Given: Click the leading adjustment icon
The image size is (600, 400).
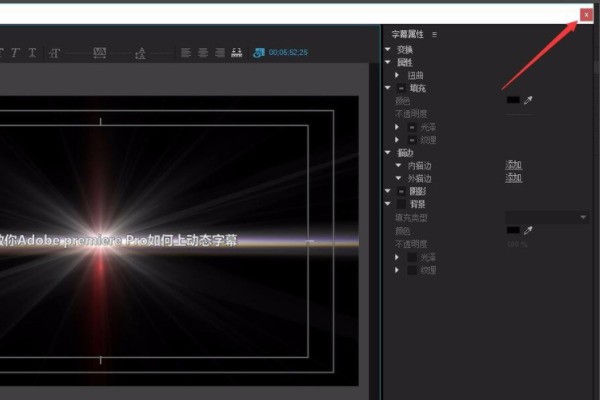Looking at the screenshot, I should 139,52.
